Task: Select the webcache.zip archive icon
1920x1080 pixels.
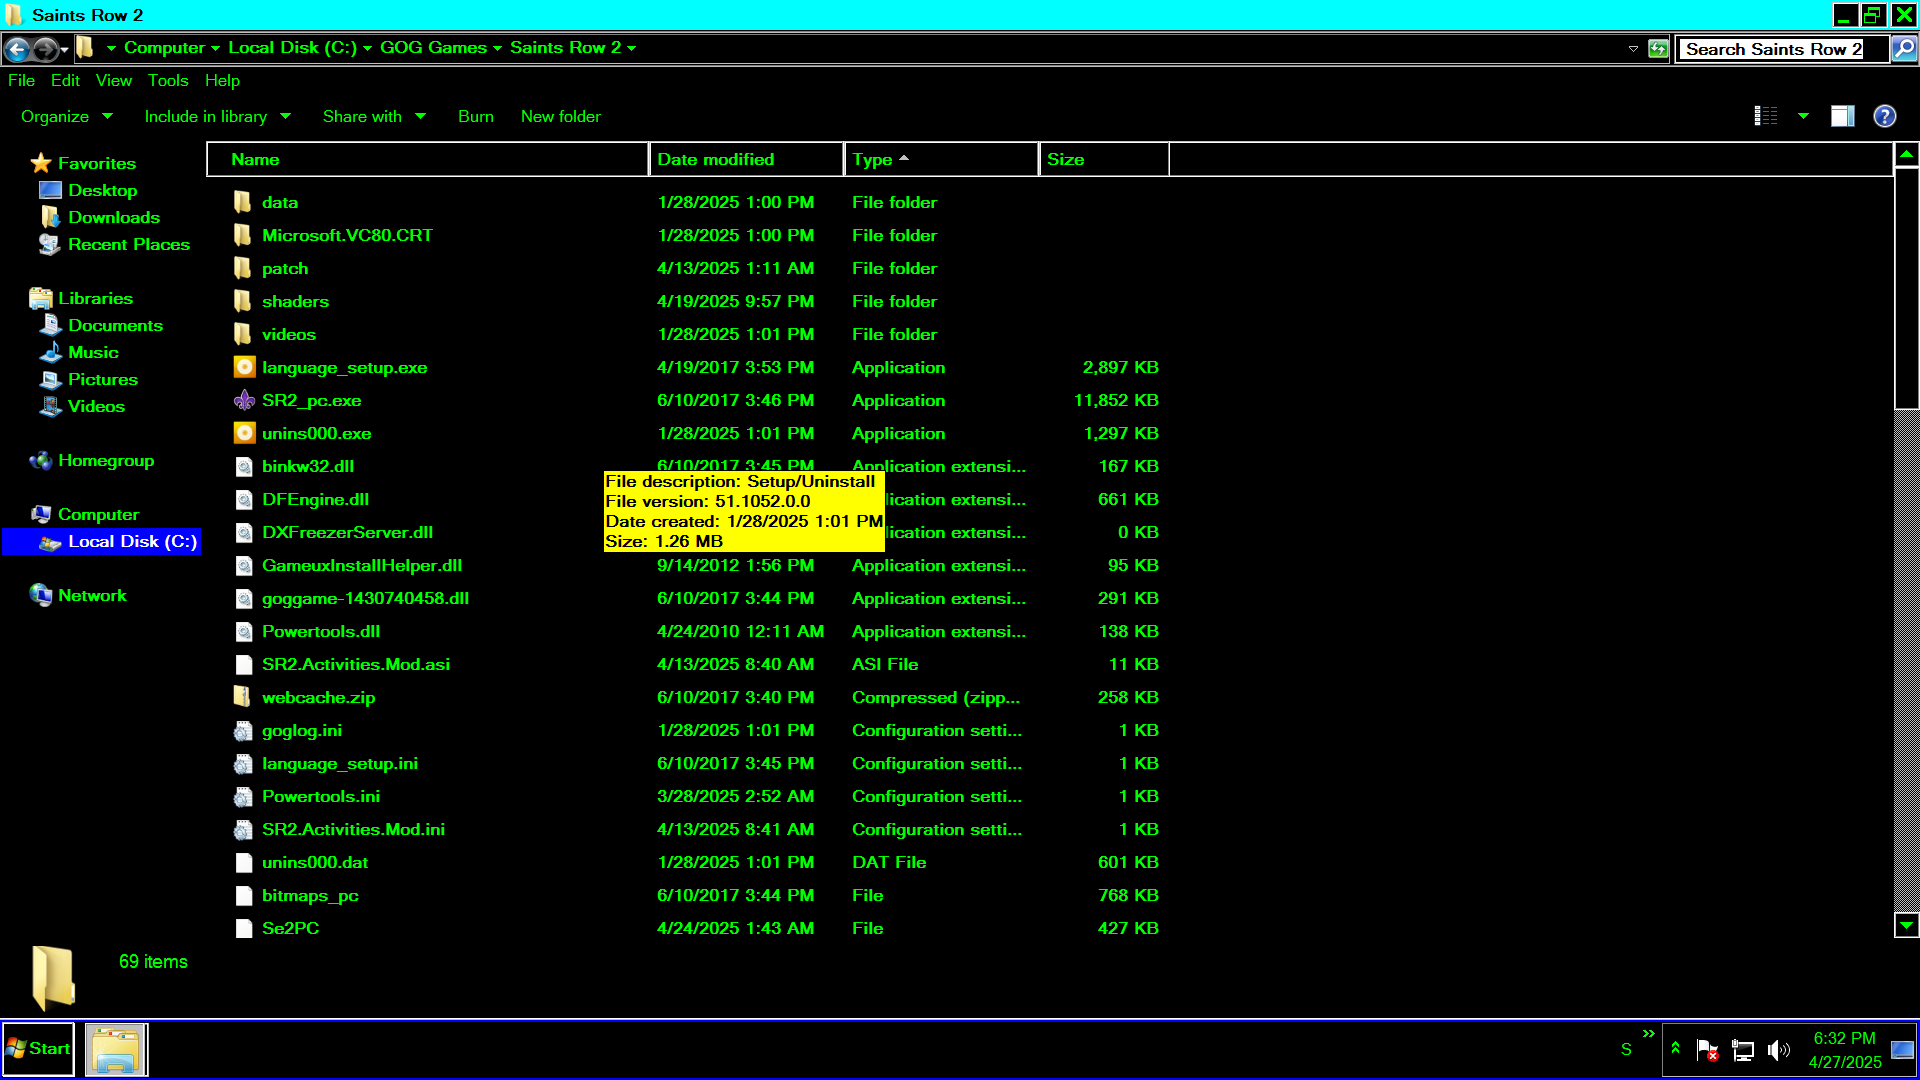Action: (x=243, y=697)
